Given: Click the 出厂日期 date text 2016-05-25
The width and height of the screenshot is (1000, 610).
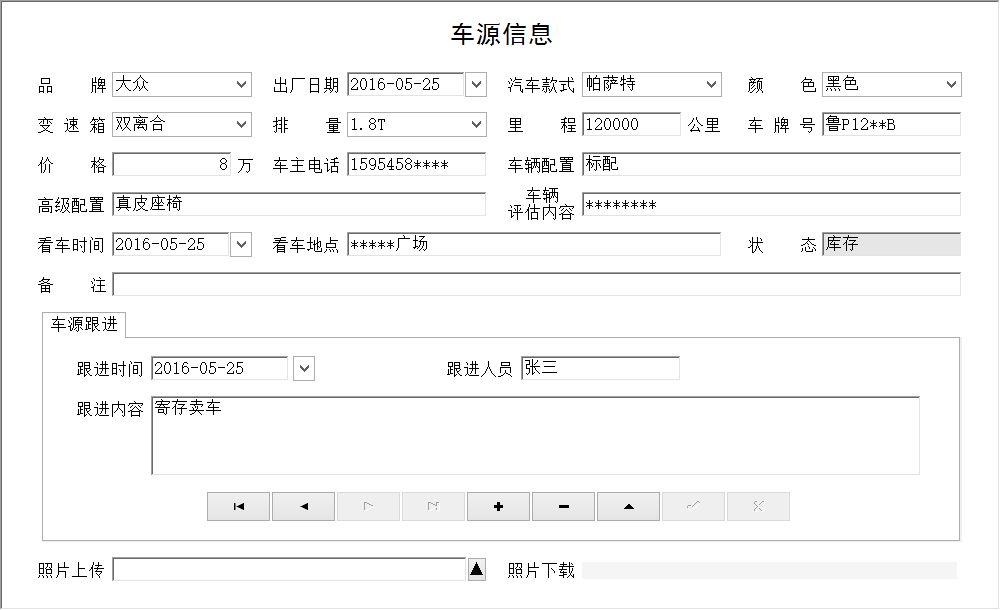Looking at the screenshot, I should tap(405, 84).
